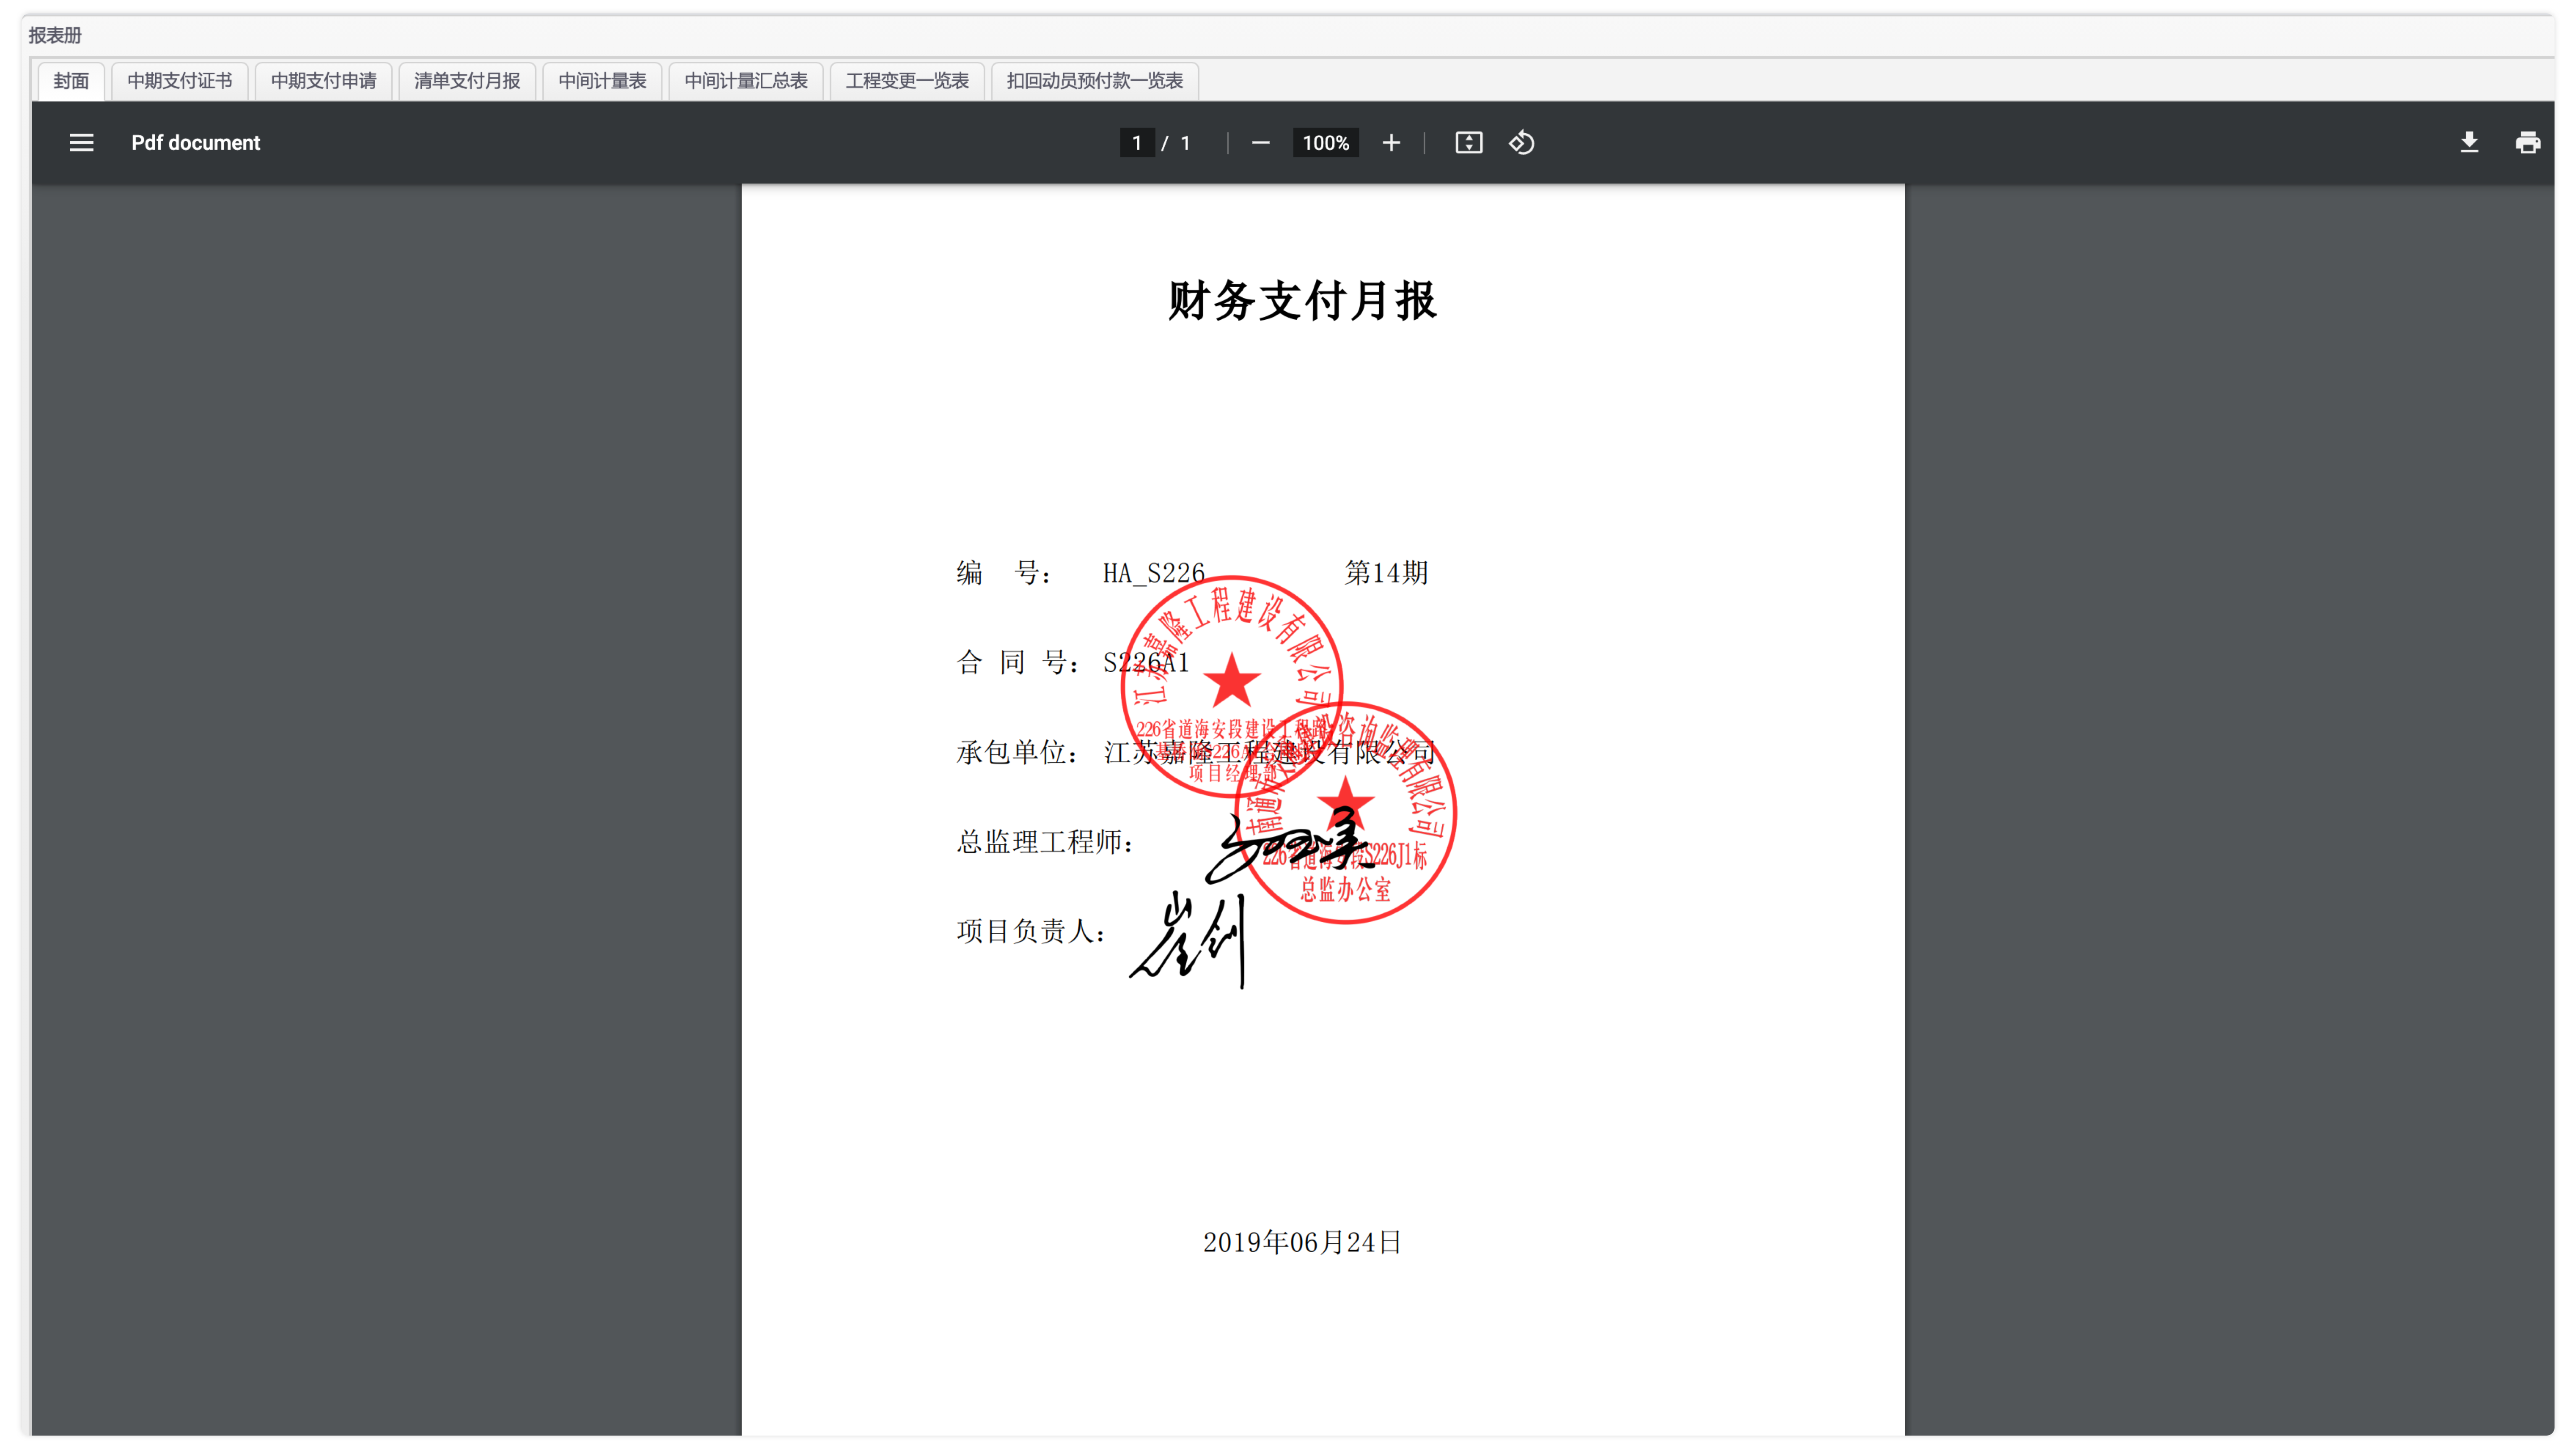2576x1449 pixels.
Task: Click the Pdf document title label
Action: pos(195,143)
